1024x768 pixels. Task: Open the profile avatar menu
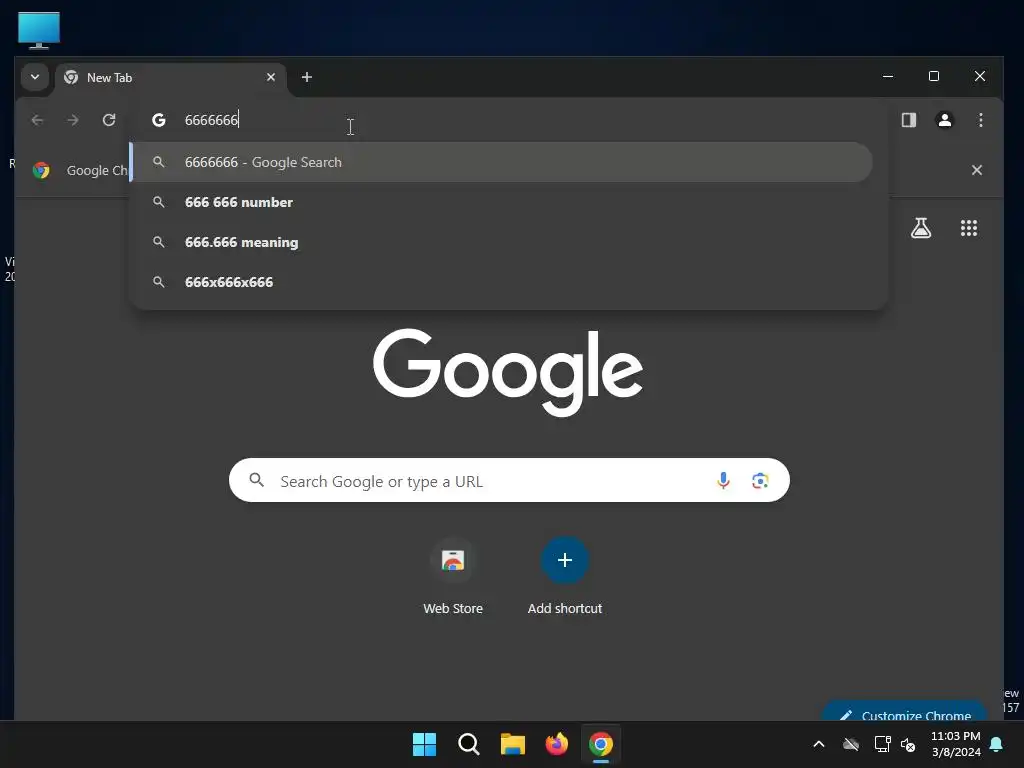(944, 120)
